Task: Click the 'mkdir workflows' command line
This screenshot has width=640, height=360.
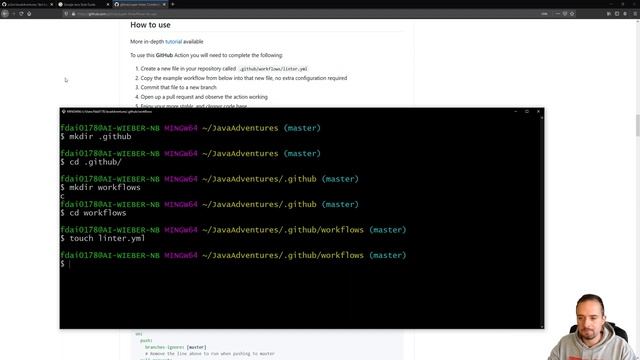Action: [x=100, y=187]
